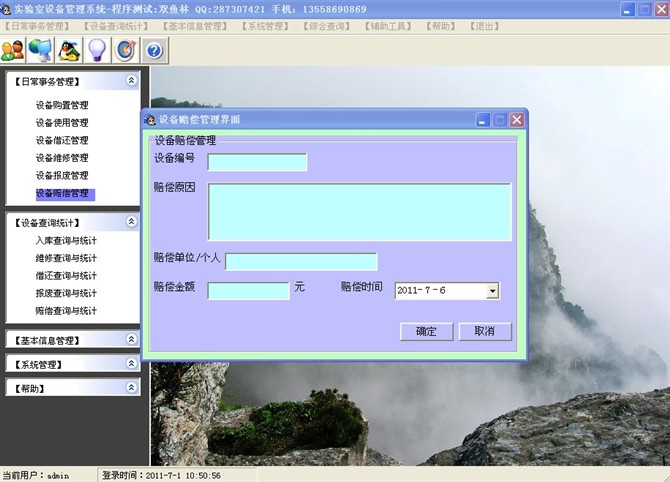Viewport: 670px width, 482px height.
Task: Click the 确定 button
Action: pyautogui.click(x=427, y=331)
